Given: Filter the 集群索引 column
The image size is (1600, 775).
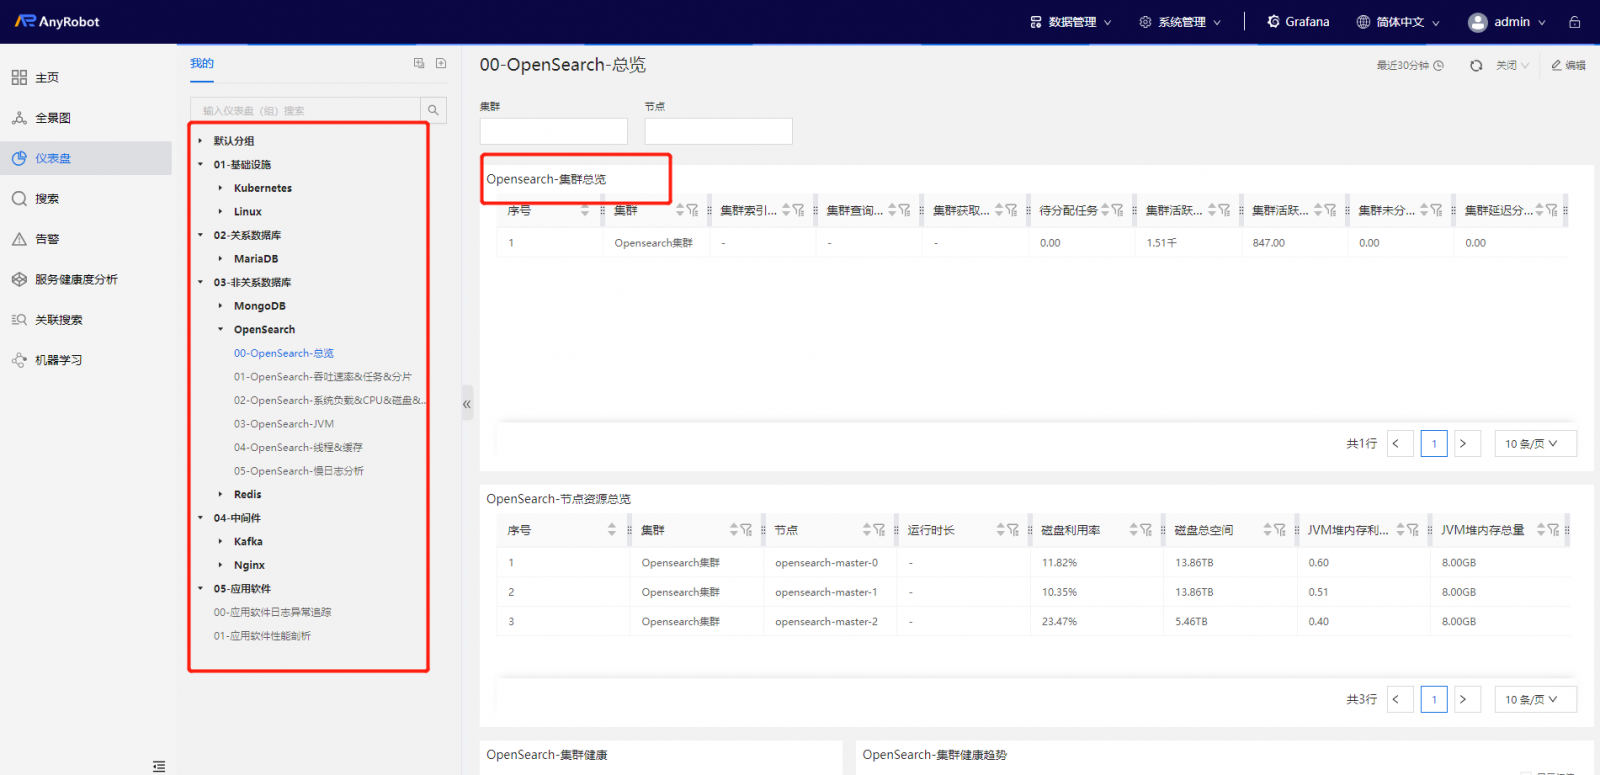Looking at the screenshot, I should (799, 210).
